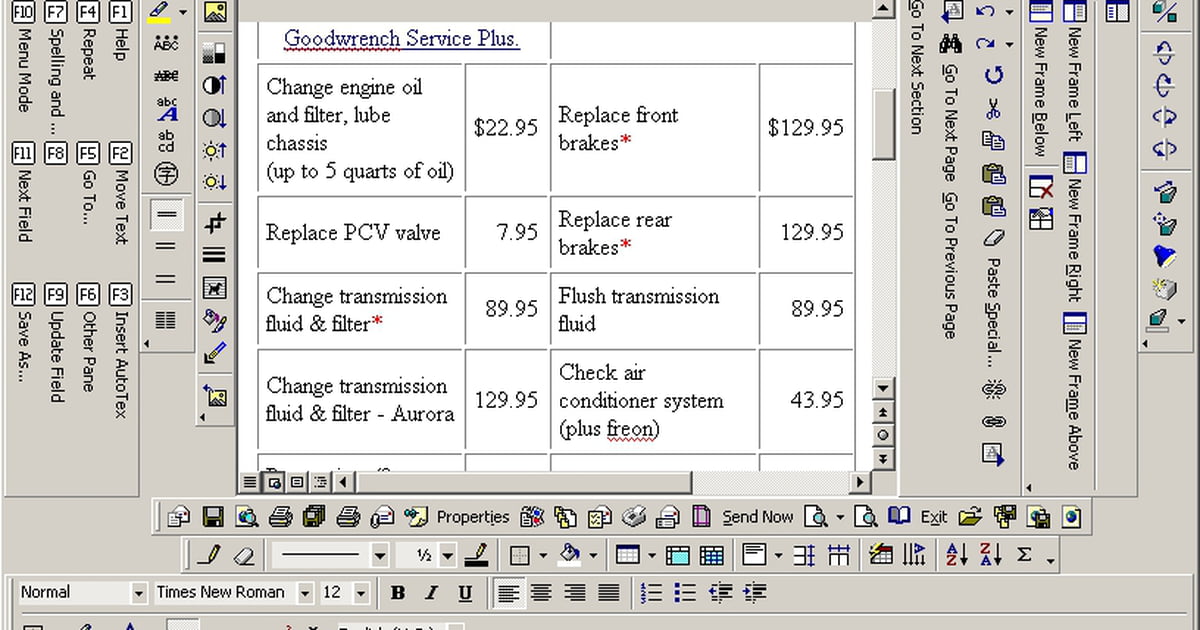Click the More Brightness sun icon
1200x630 pixels.
click(214, 150)
